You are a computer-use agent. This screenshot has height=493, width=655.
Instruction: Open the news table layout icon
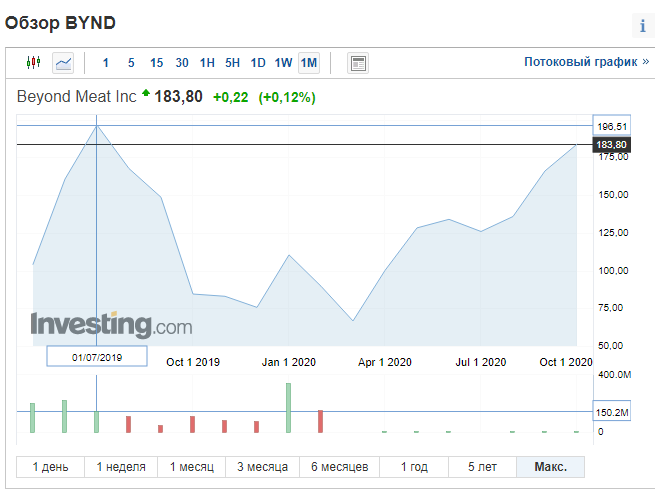click(358, 64)
